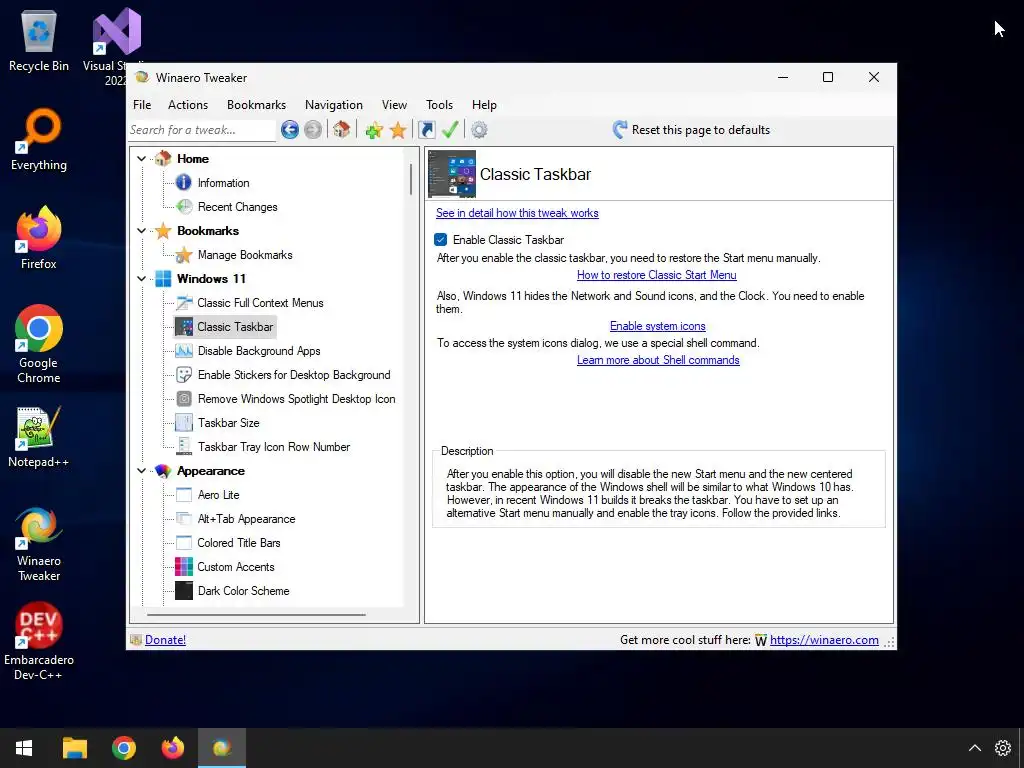The width and height of the screenshot is (1024, 768).
Task: Open 'Learn more about Shell commands' link
Action: [x=658, y=360]
